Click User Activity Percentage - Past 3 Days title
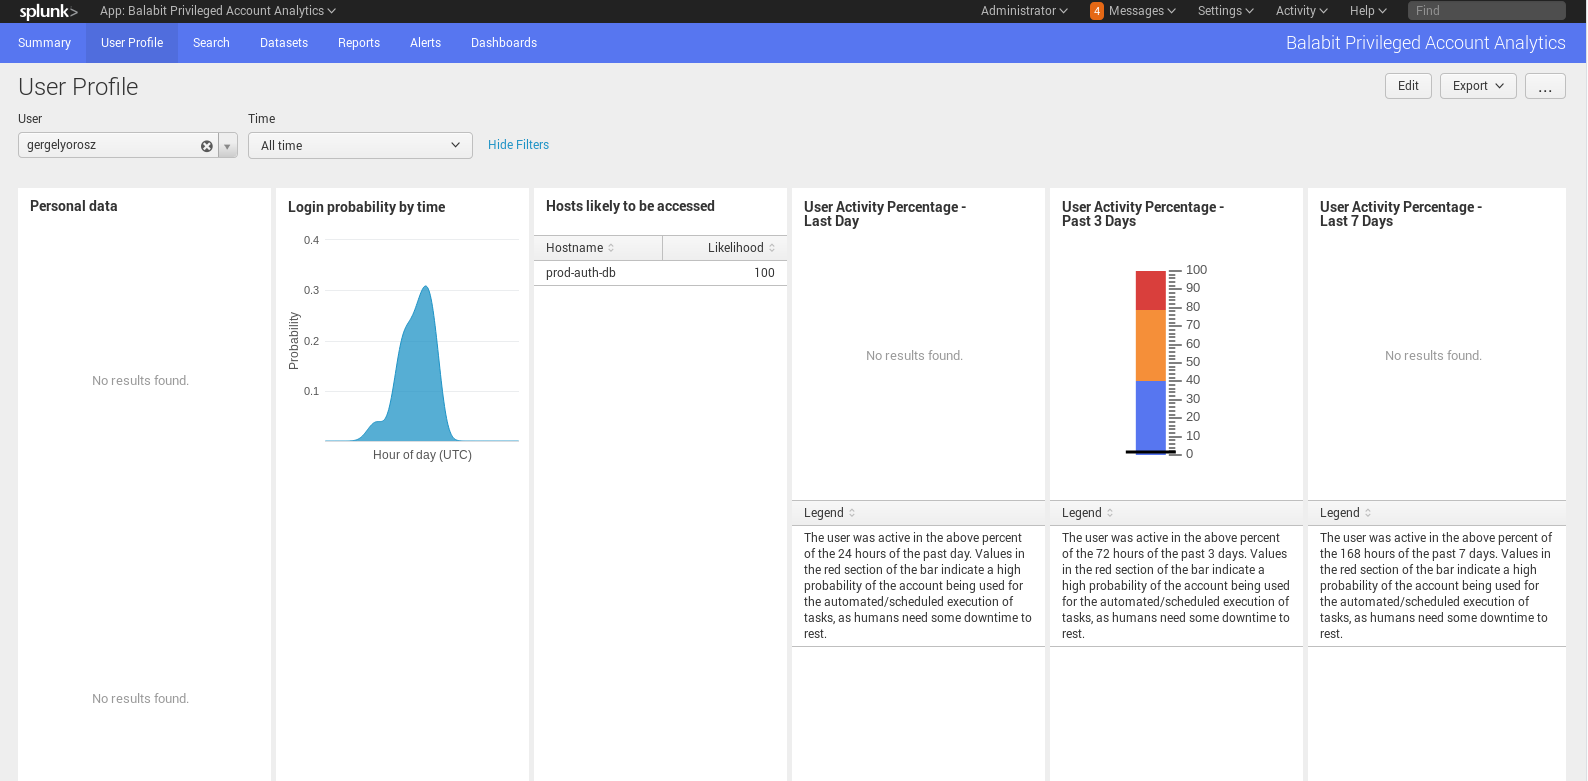 (1142, 214)
